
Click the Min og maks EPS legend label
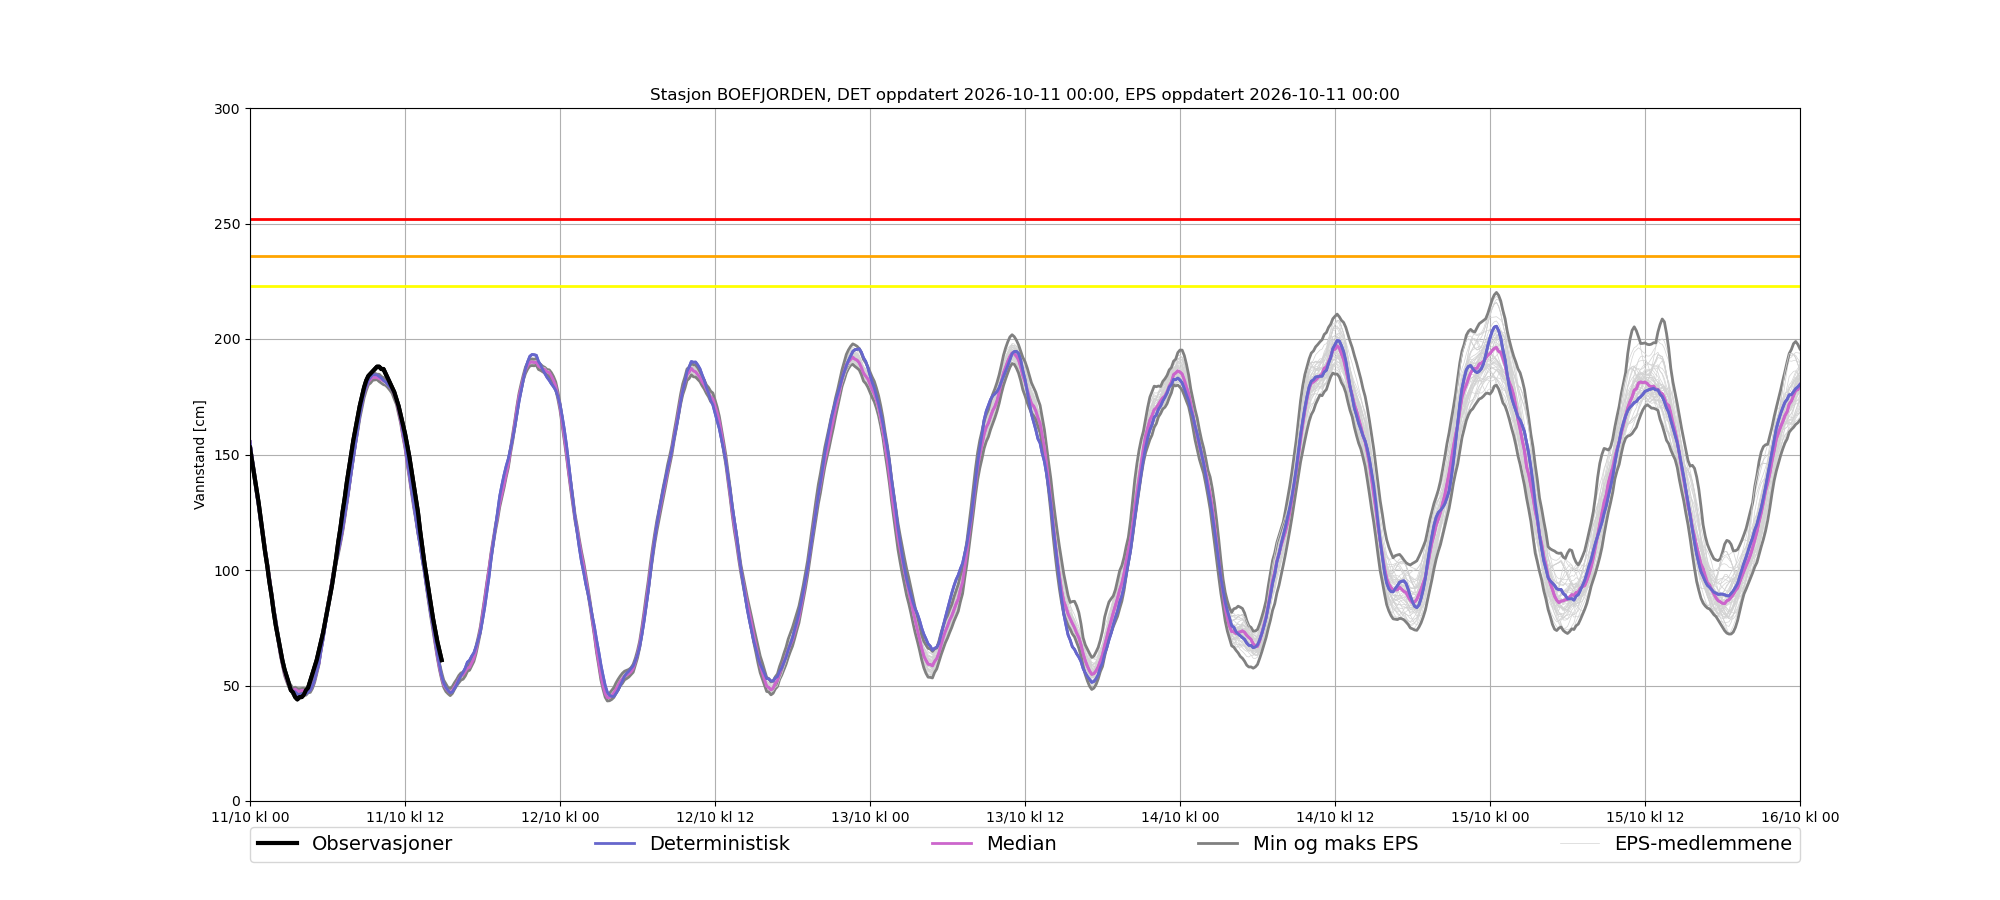(1335, 844)
